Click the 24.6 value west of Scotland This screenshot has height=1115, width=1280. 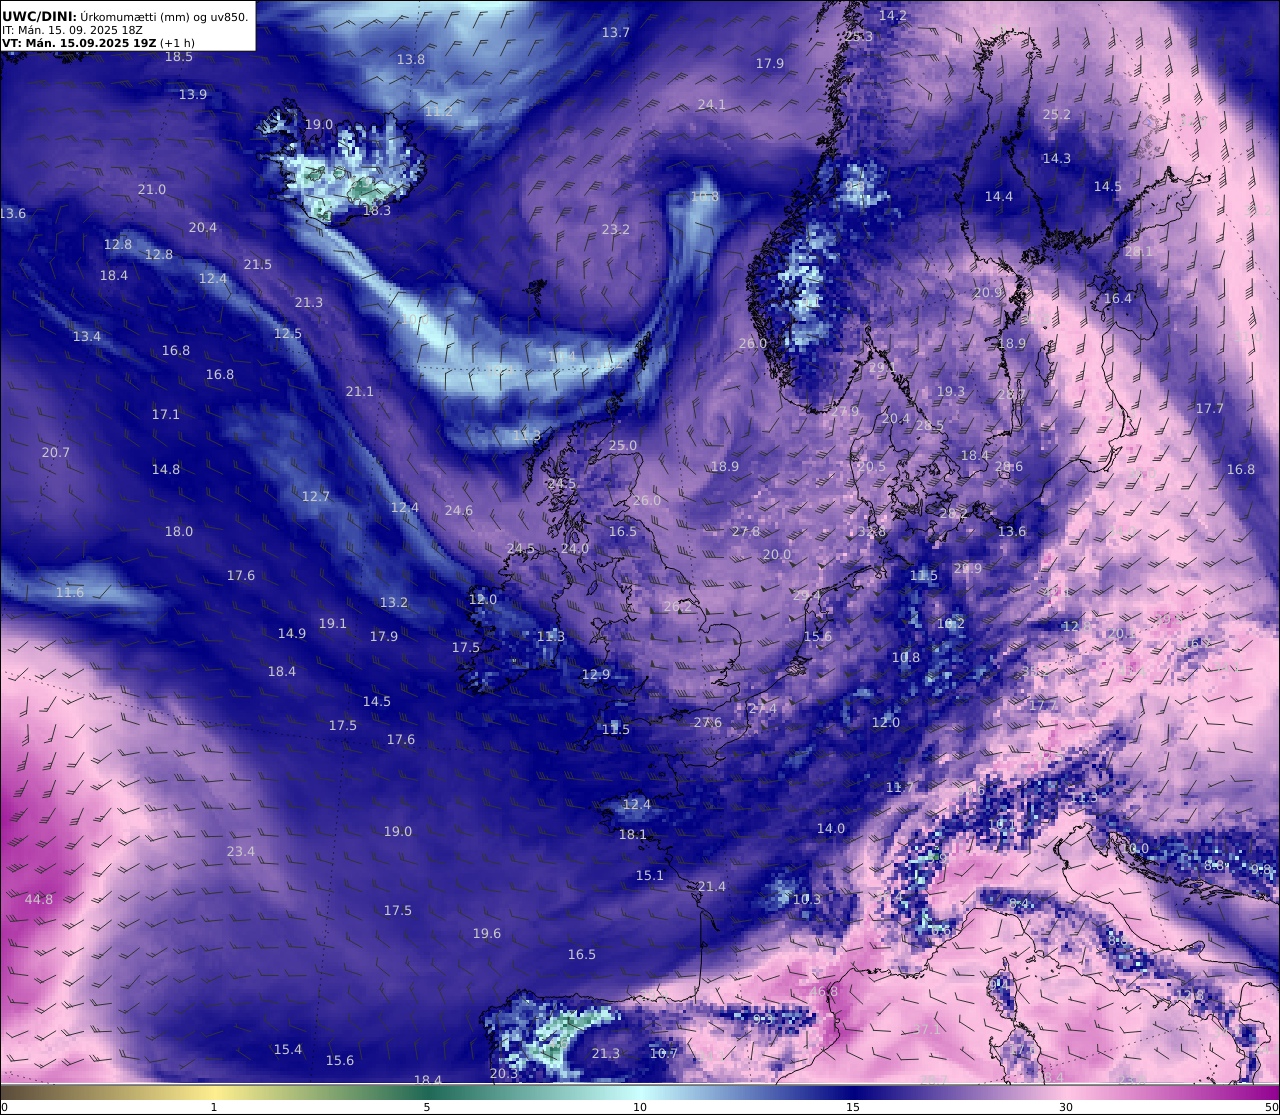pos(458,510)
